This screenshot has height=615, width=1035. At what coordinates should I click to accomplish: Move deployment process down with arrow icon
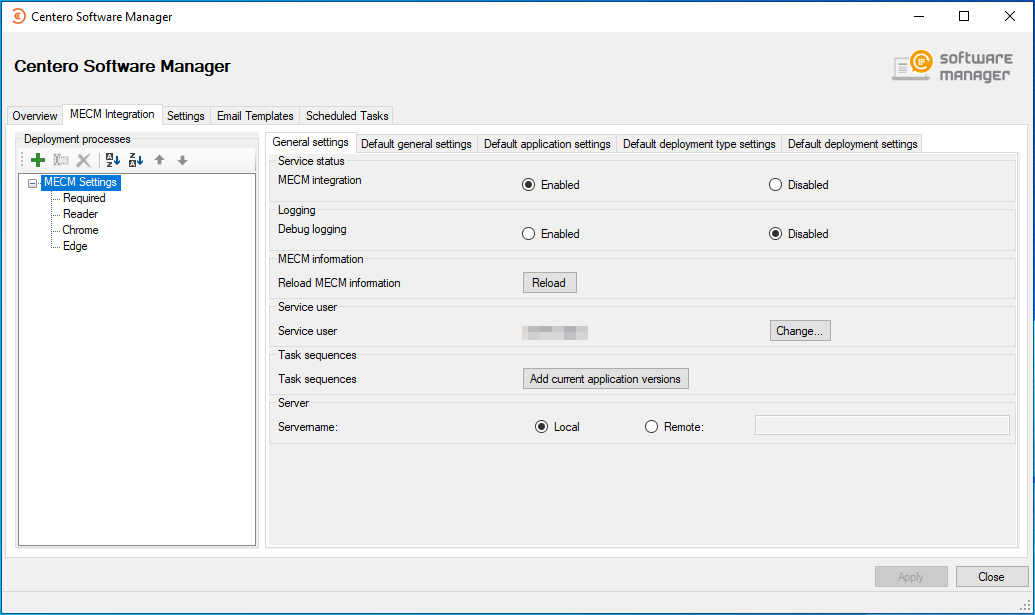(x=182, y=160)
